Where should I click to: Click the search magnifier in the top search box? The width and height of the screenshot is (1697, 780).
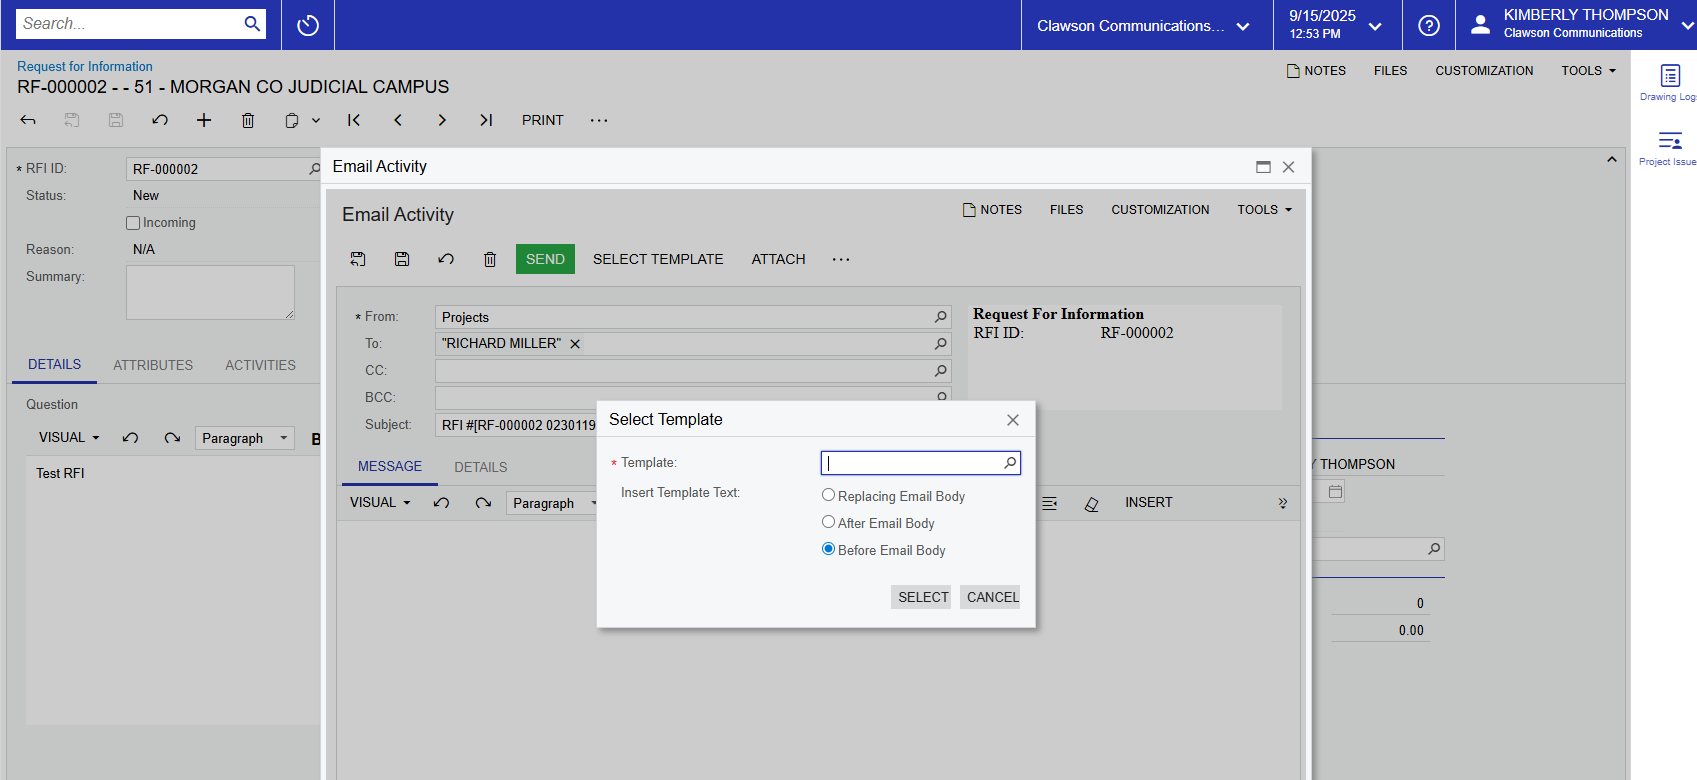tap(252, 24)
